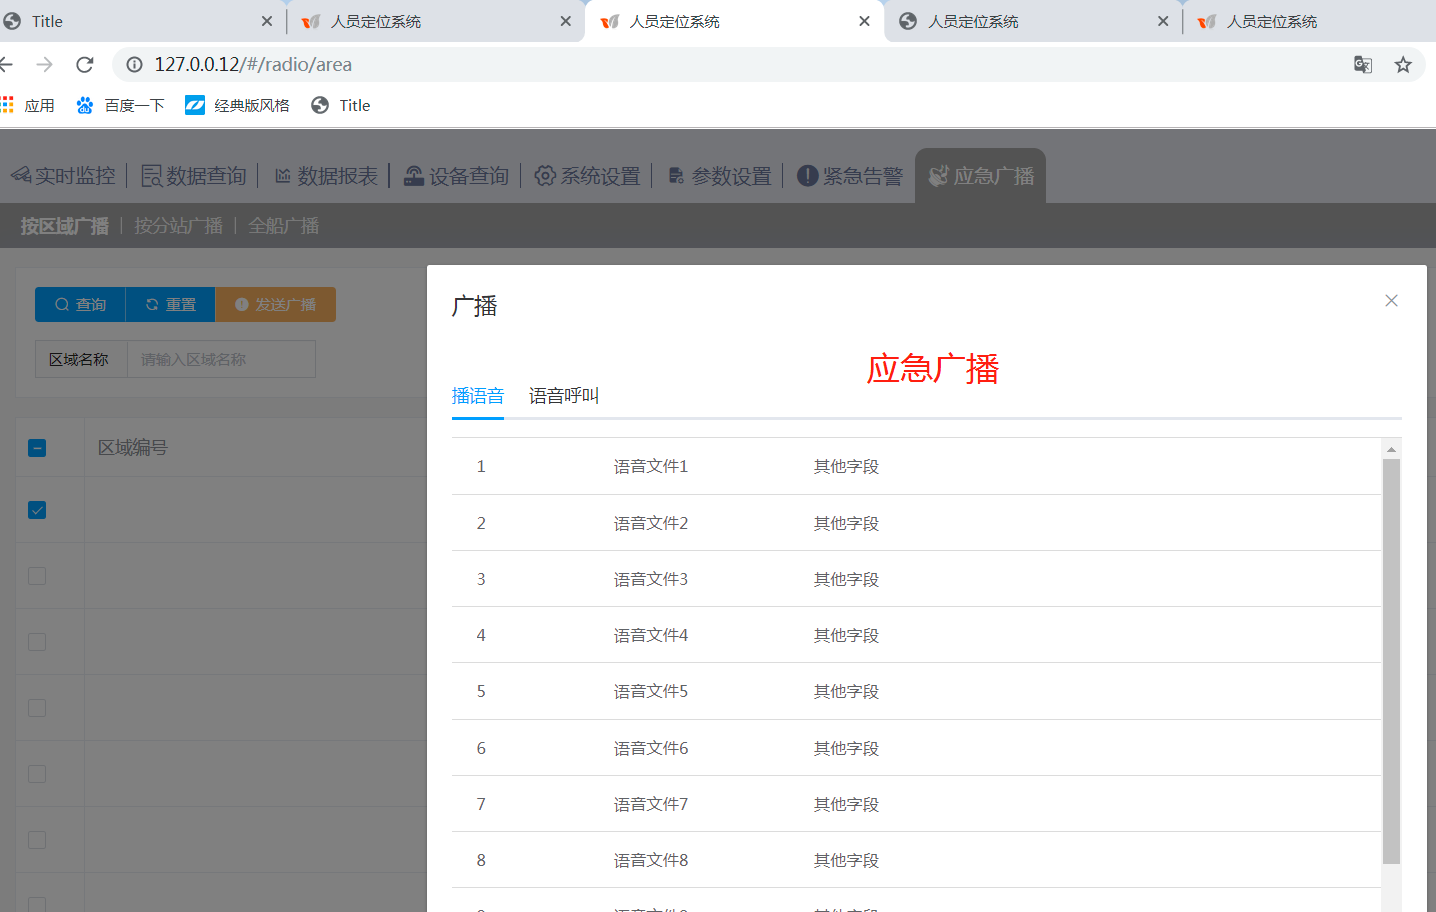Click the 查询 search button
The width and height of the screenshot is (1436, 912).
(x=80, y=305)
